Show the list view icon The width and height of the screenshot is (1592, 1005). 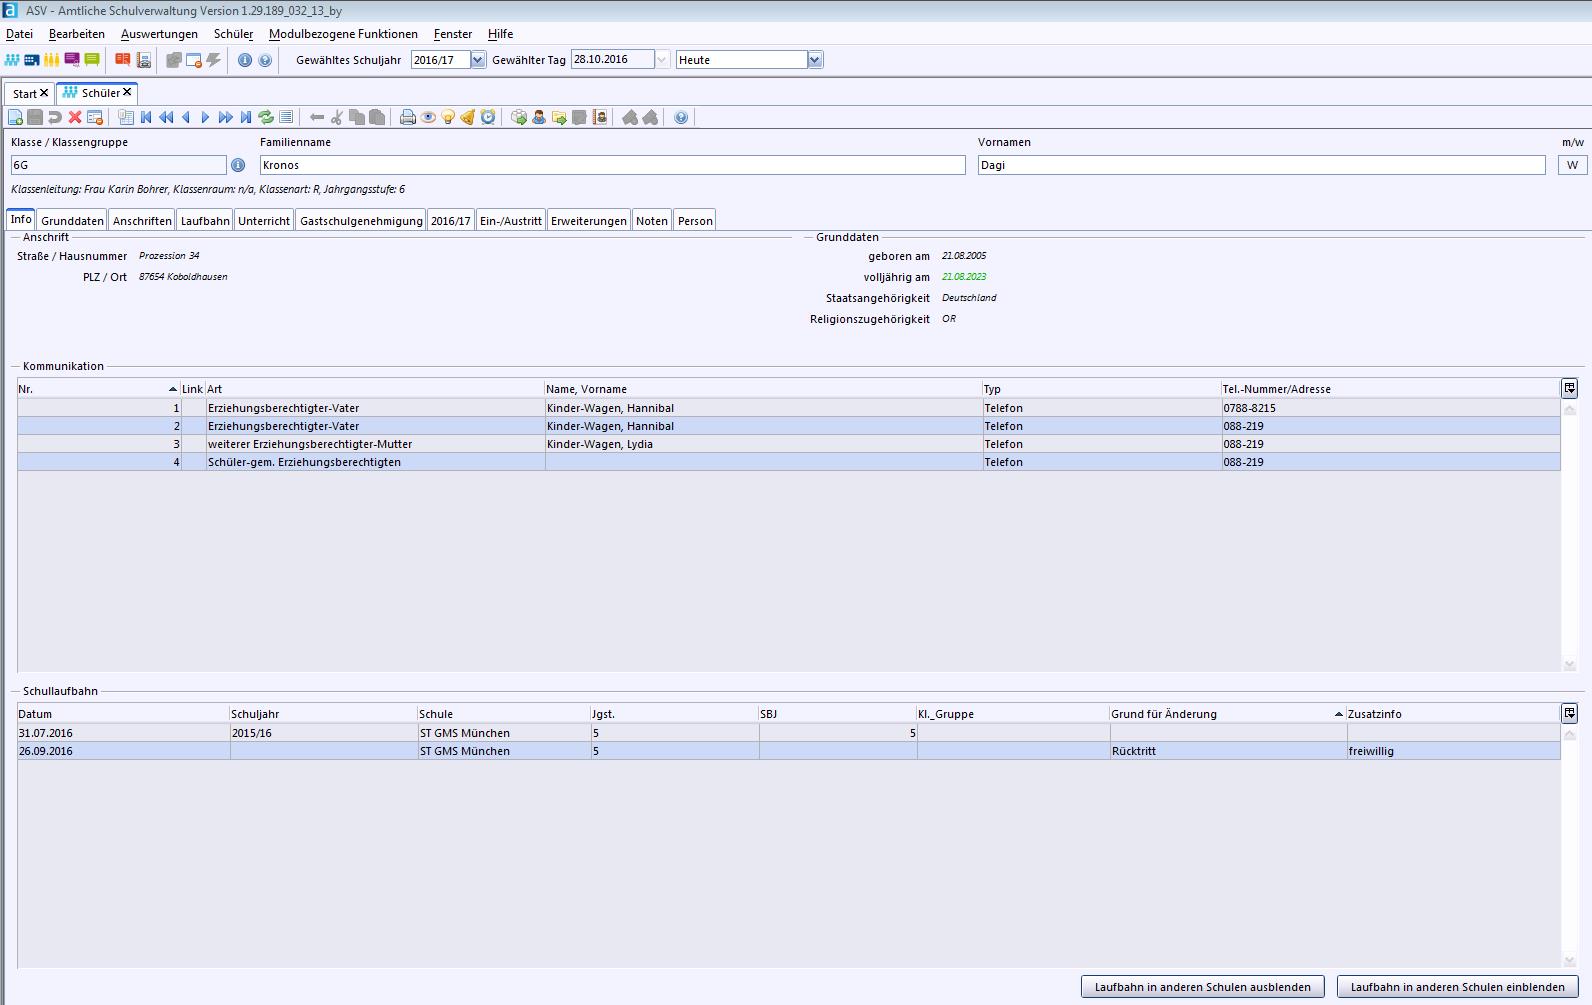click(286, 117)
